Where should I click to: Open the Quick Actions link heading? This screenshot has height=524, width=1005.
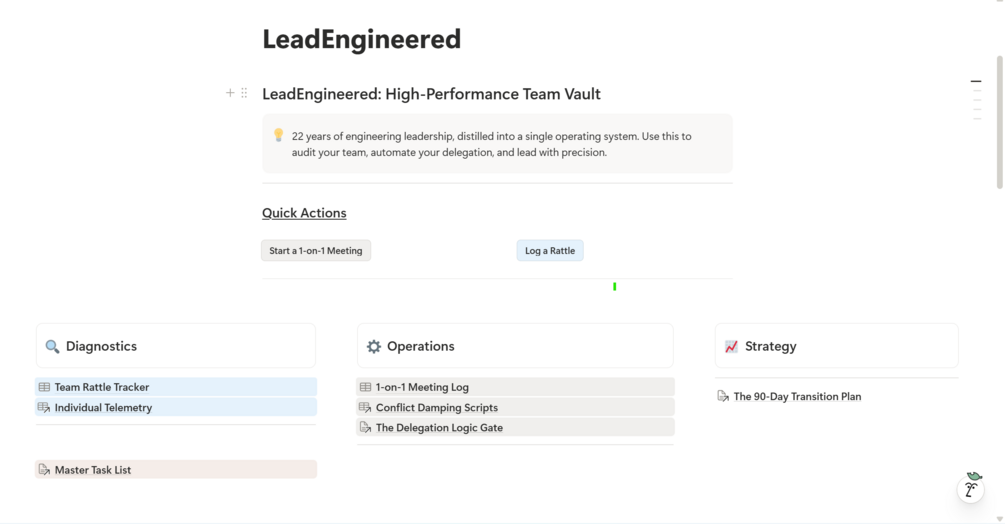pyautogui.click(x=304, y=213)
